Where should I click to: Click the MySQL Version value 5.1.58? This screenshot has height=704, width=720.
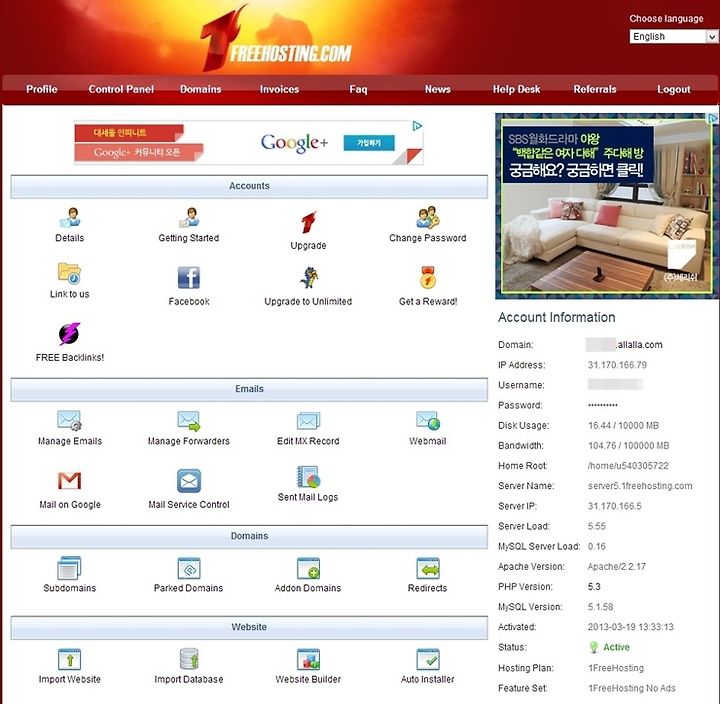point(601,607)
